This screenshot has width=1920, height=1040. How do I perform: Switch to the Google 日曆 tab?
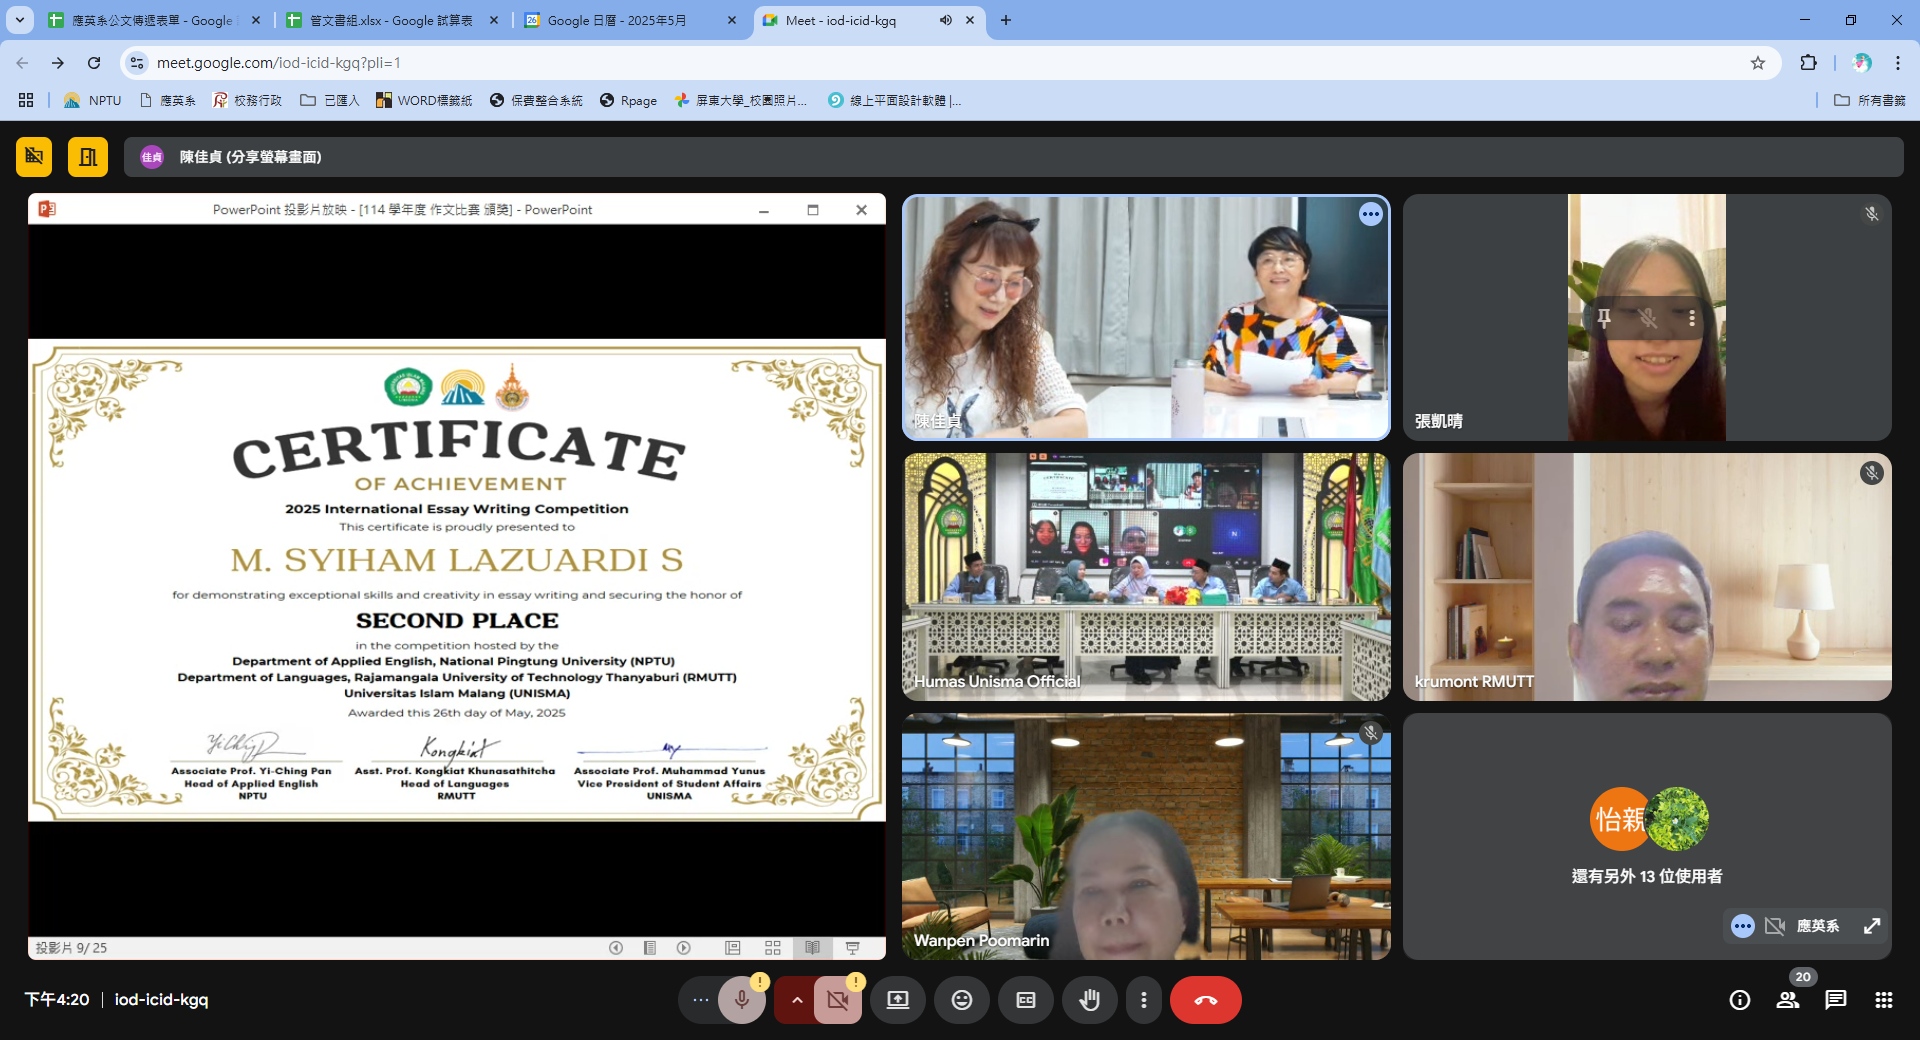[616, 20]
